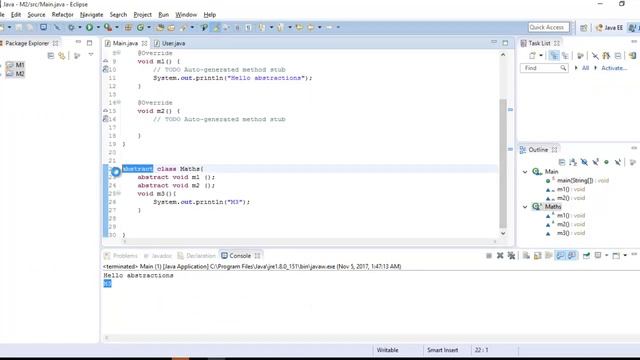The width and height of the screenshot is (640, 360).
Task: Click the New Java Class green C icon
Action: click(x=140, y=27)
